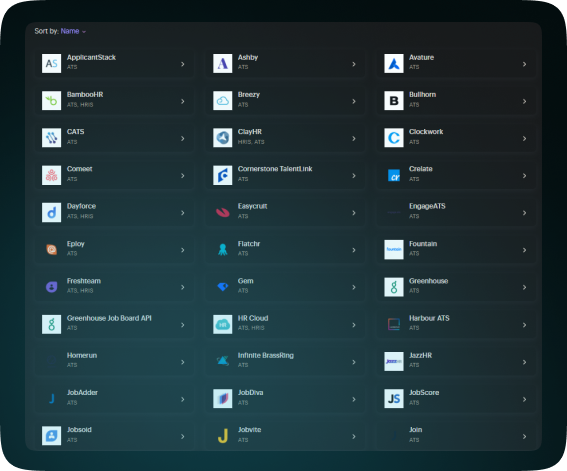Viewport: 567px width, 471px height.
Task: Click the Cornerstone TalentLink logo icon
Action: (222, 175)
